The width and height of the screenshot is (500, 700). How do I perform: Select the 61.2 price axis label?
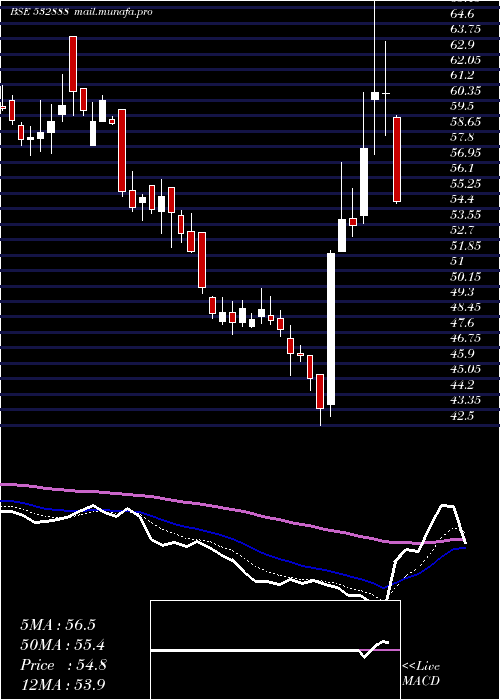(x=462, y=75)
